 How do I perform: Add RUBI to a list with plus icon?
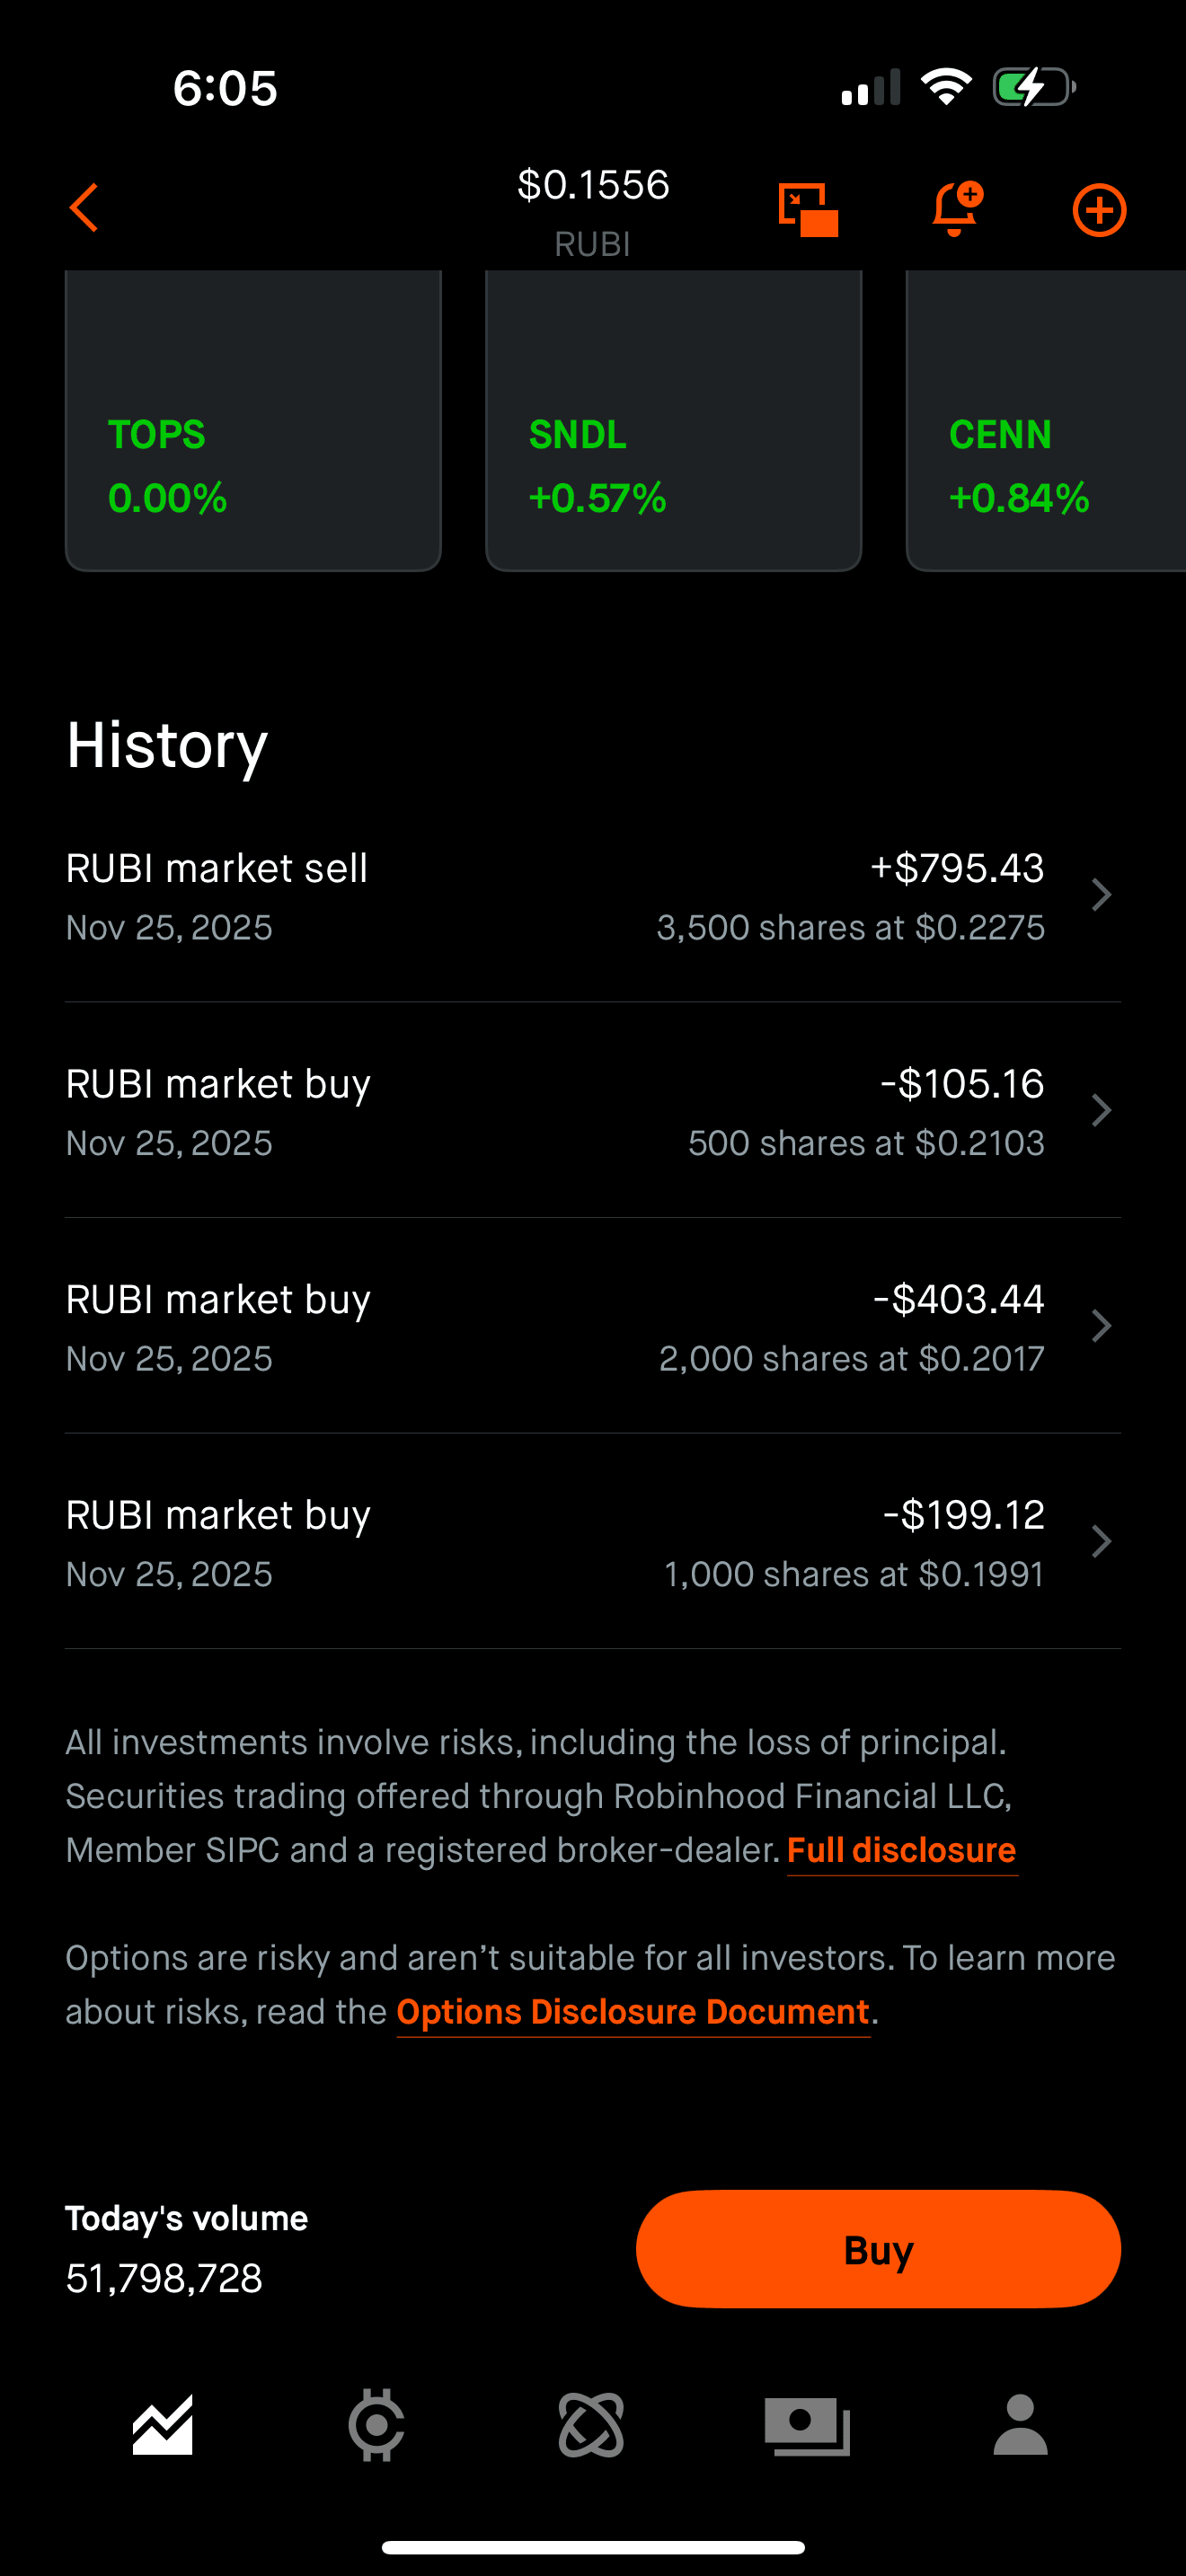[x=1099, y=210]
